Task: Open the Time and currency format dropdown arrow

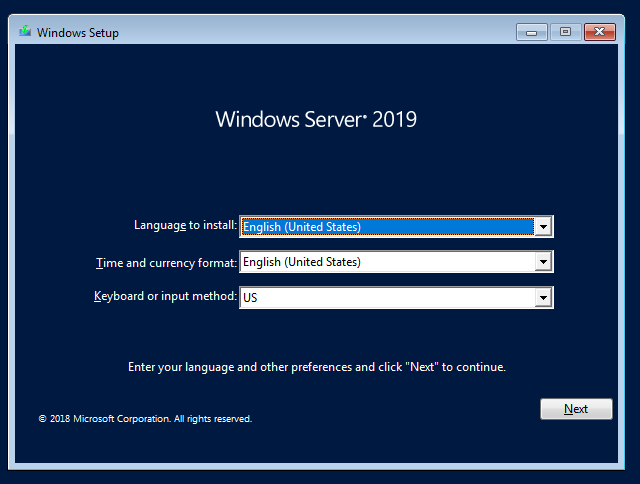Action: 543,262
